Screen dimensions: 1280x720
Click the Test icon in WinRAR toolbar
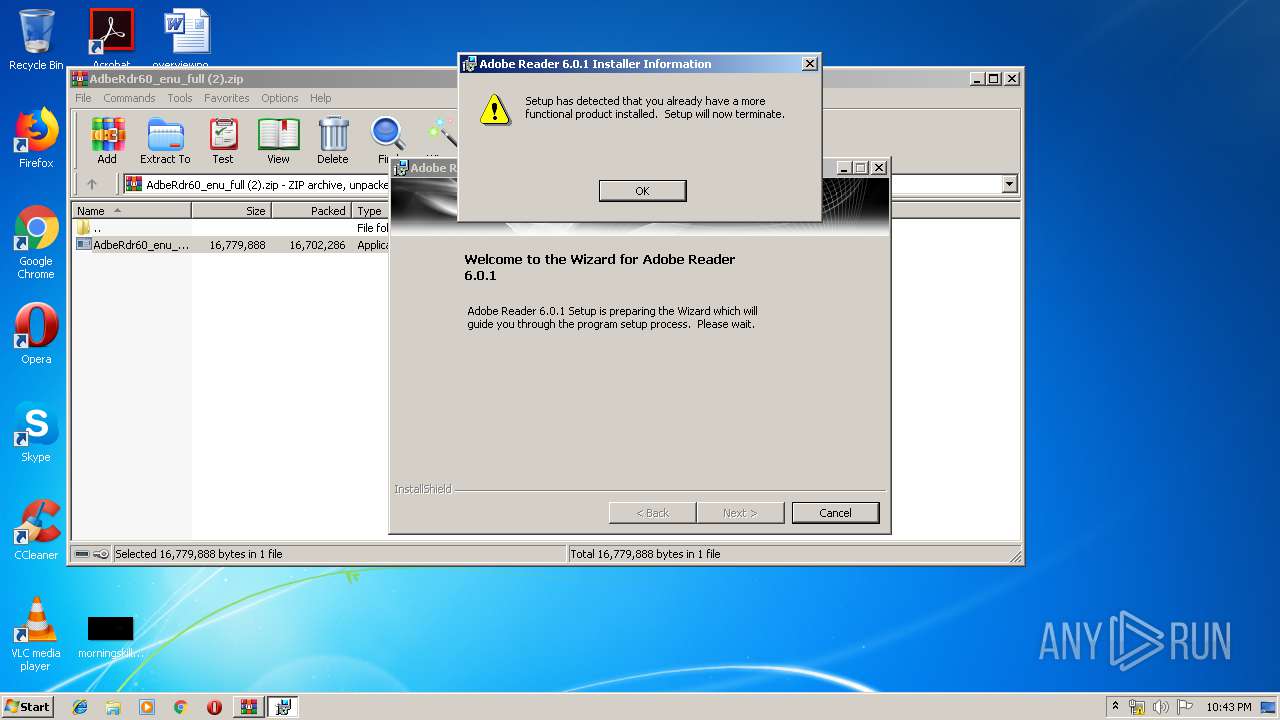(223, 141)
